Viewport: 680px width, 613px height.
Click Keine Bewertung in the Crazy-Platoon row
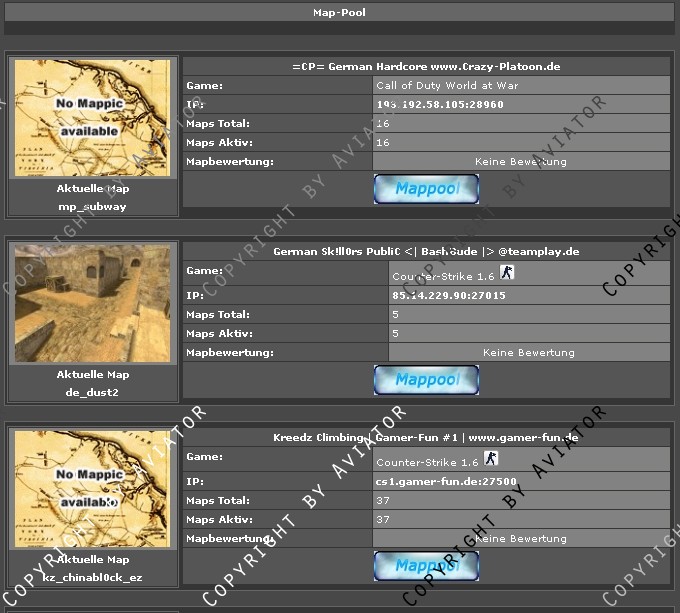[521, 162]
